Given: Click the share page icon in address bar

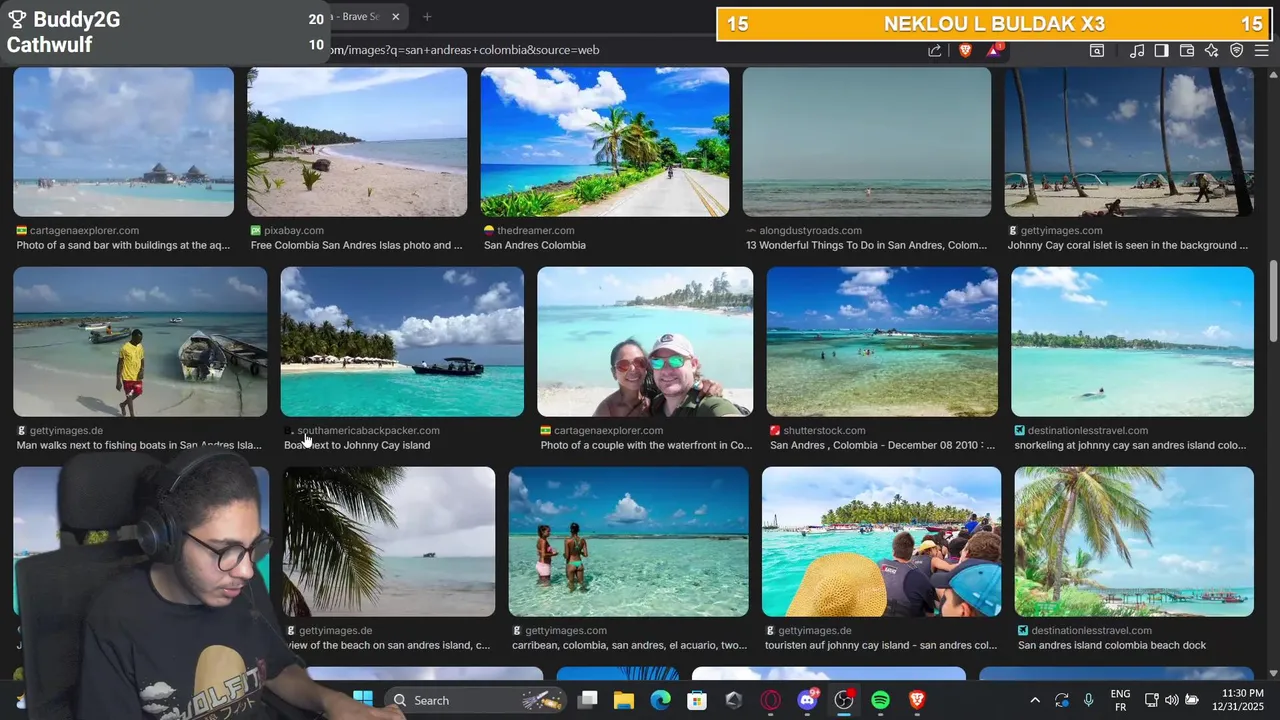Looking at the screenshot, I should click(x=934, y=50).
